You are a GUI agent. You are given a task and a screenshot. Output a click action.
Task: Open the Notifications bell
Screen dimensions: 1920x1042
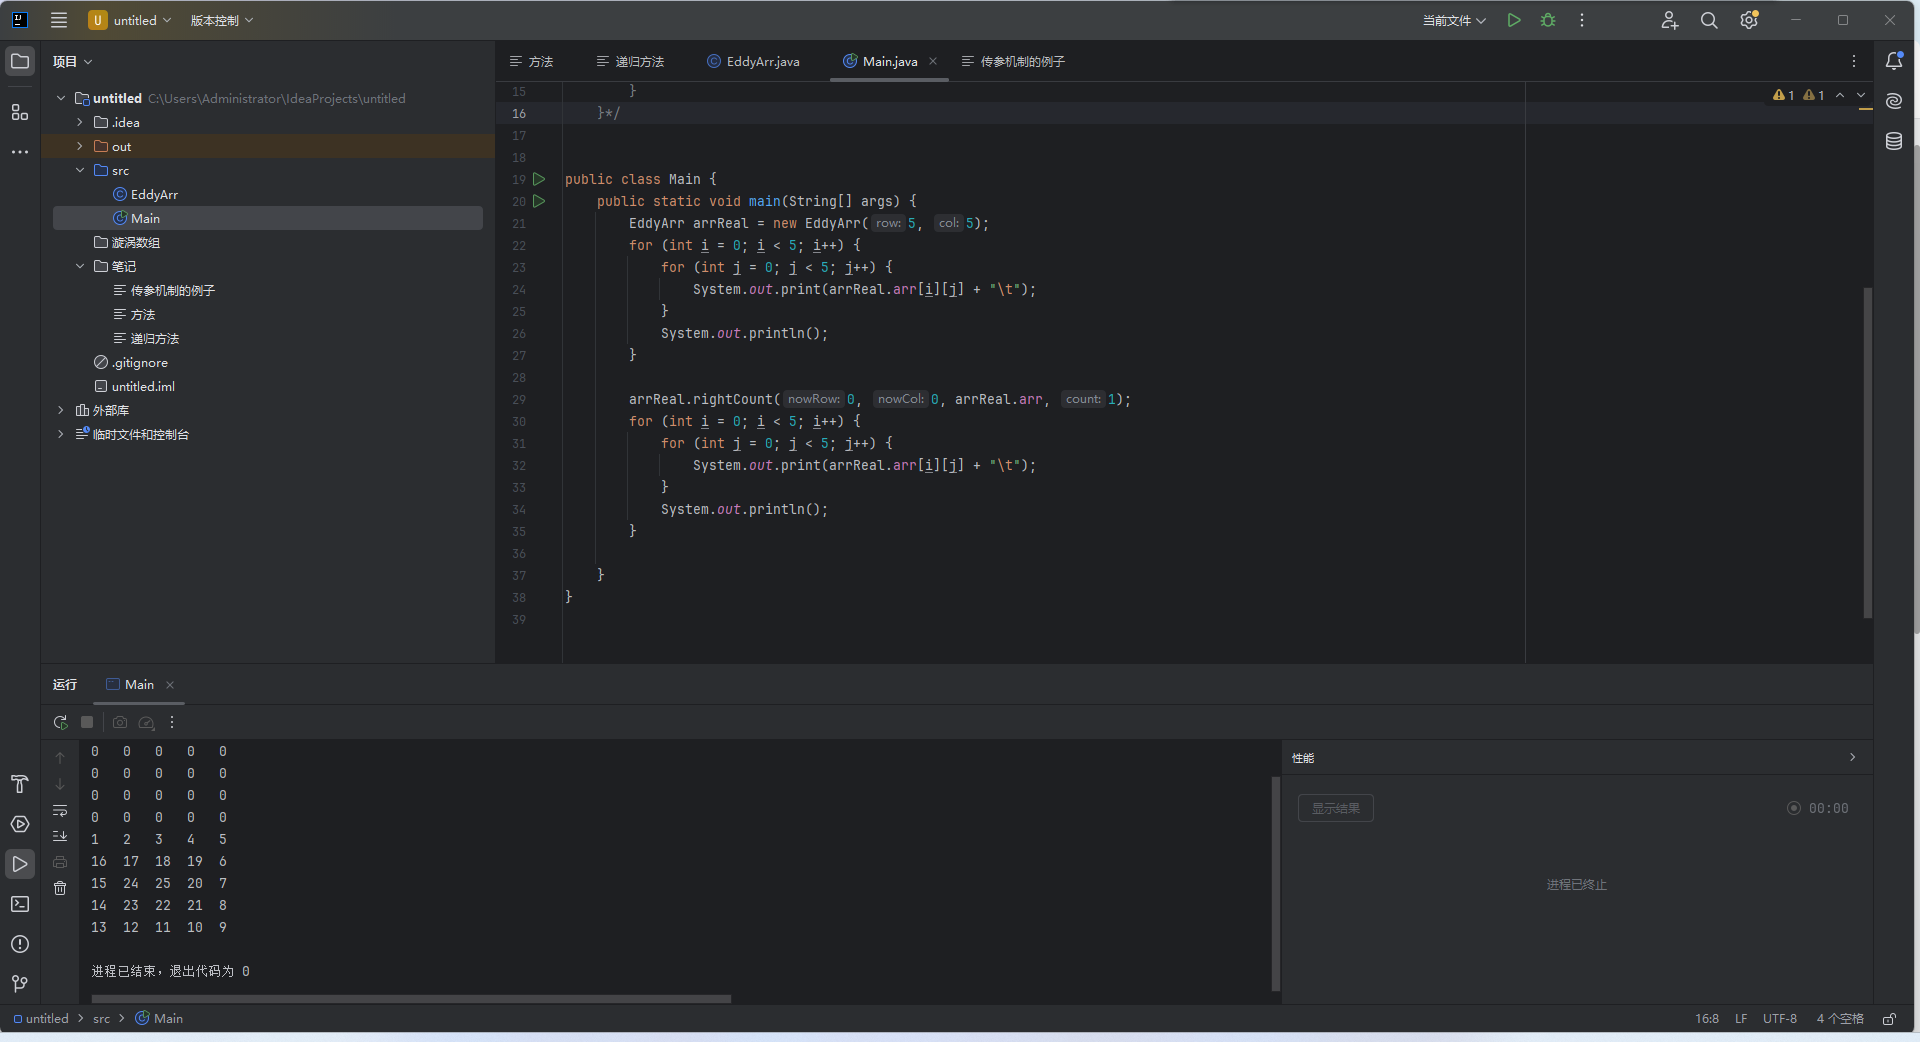coord(1894,61)
